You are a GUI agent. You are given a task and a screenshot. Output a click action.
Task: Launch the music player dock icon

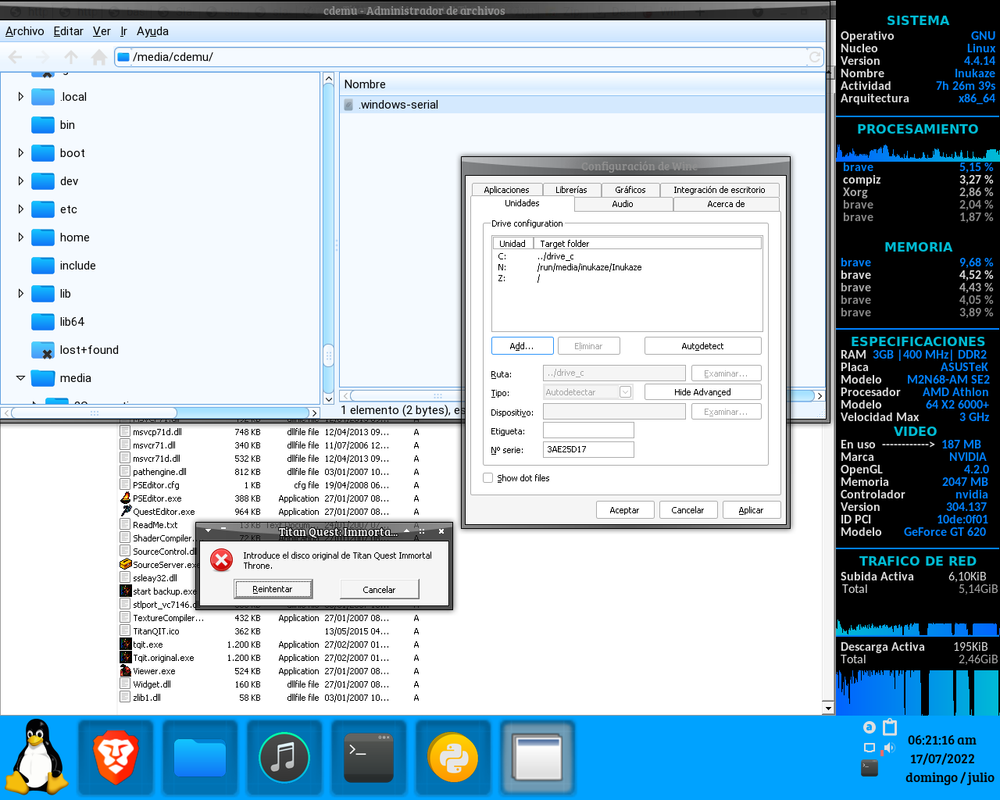(284, 758)
